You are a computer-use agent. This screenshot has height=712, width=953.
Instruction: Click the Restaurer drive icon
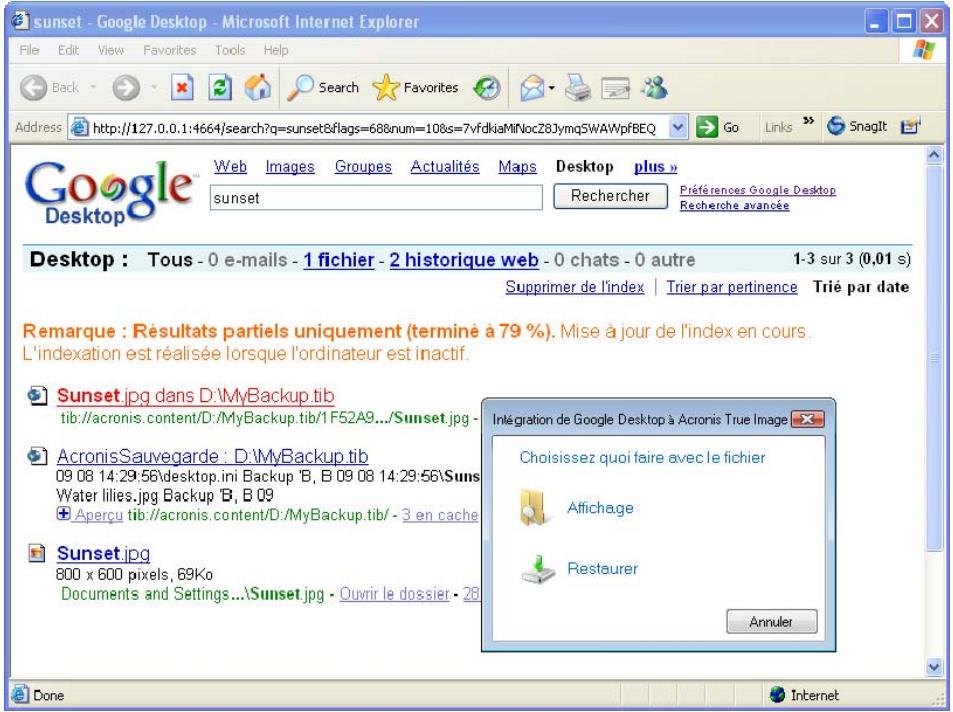click(x=538, y=569)
